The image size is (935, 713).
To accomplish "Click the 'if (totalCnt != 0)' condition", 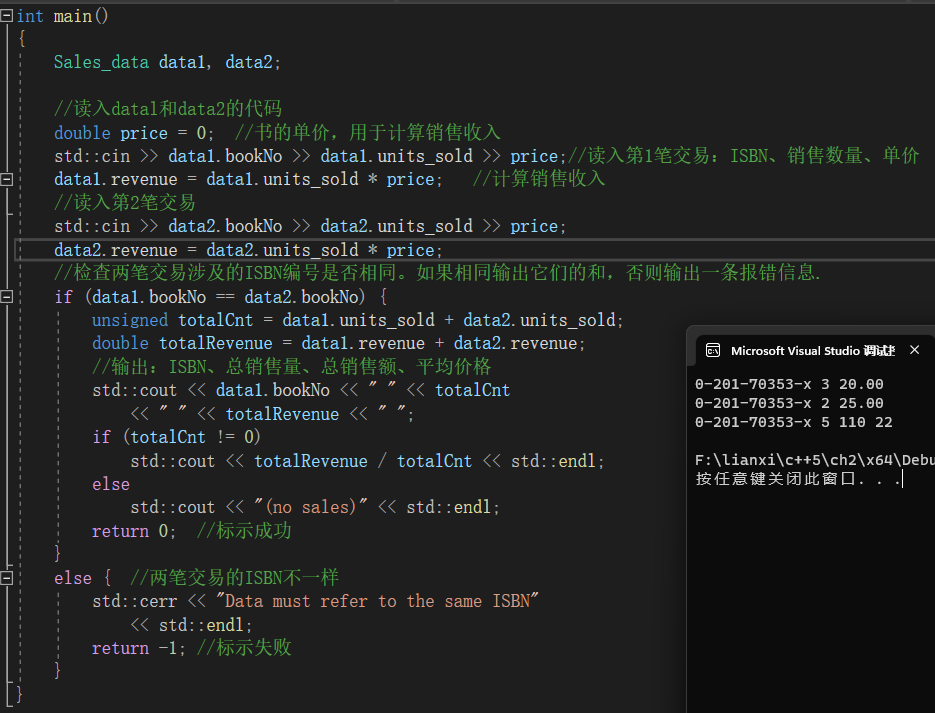I will point(176,437).
